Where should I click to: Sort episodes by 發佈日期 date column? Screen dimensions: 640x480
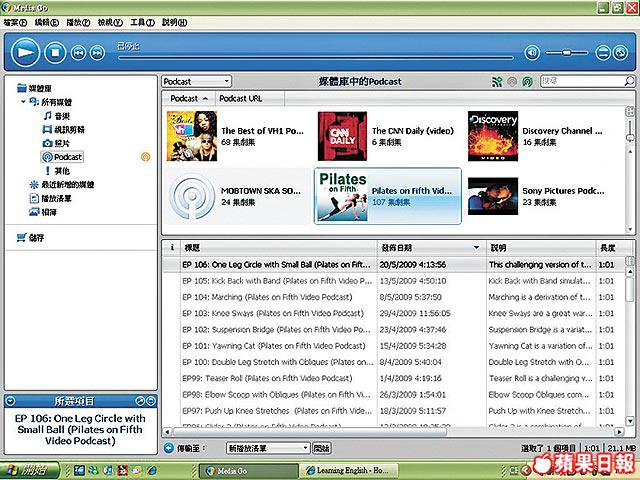[431, 248]
